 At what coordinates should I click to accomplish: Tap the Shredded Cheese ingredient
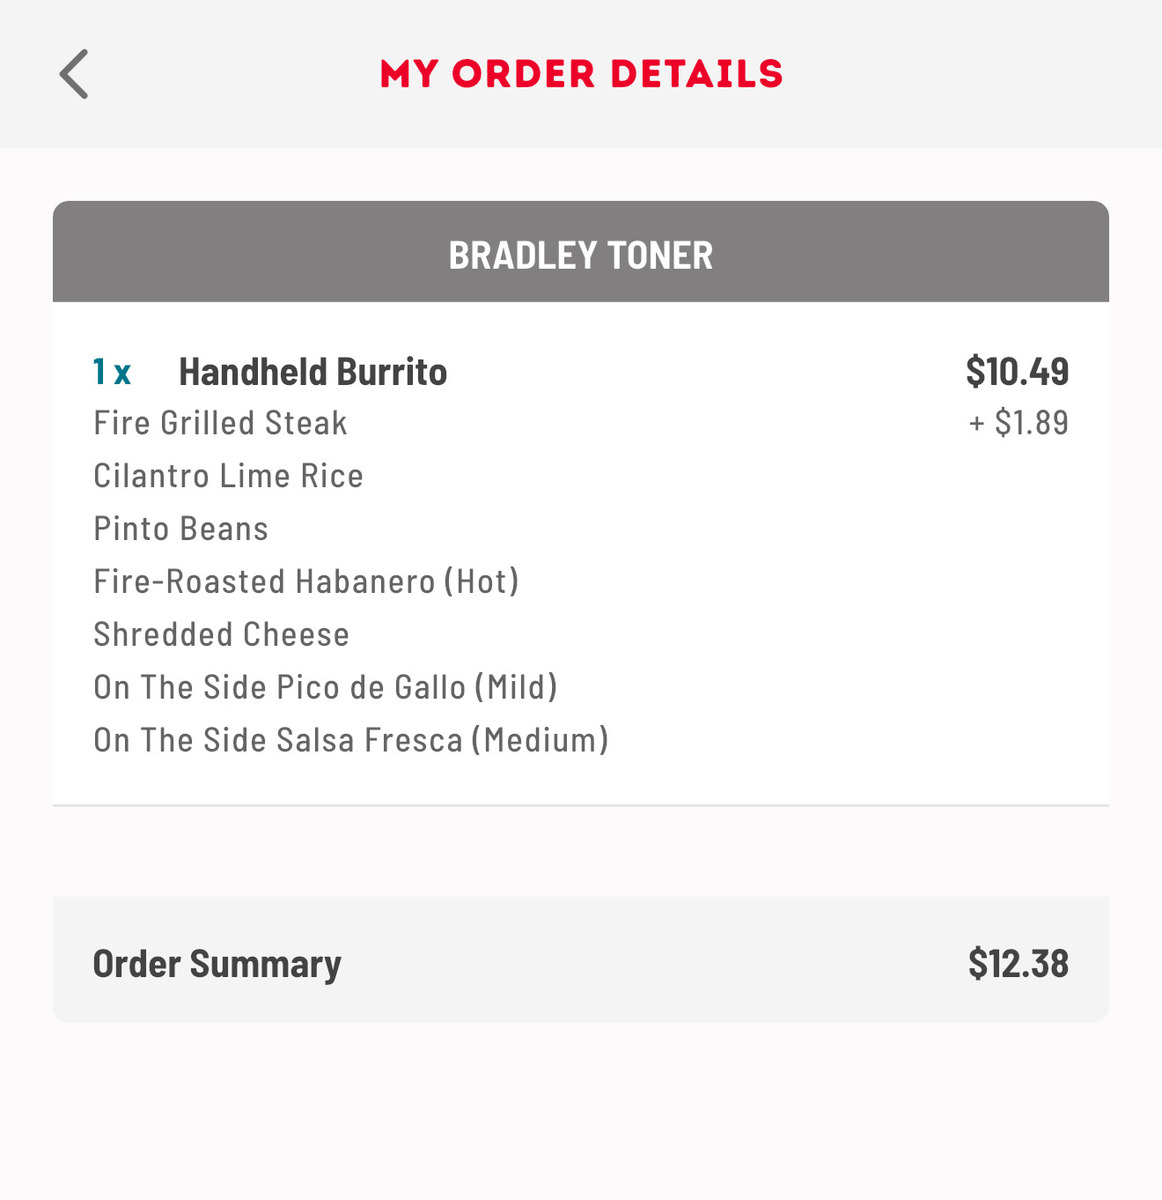221,635
